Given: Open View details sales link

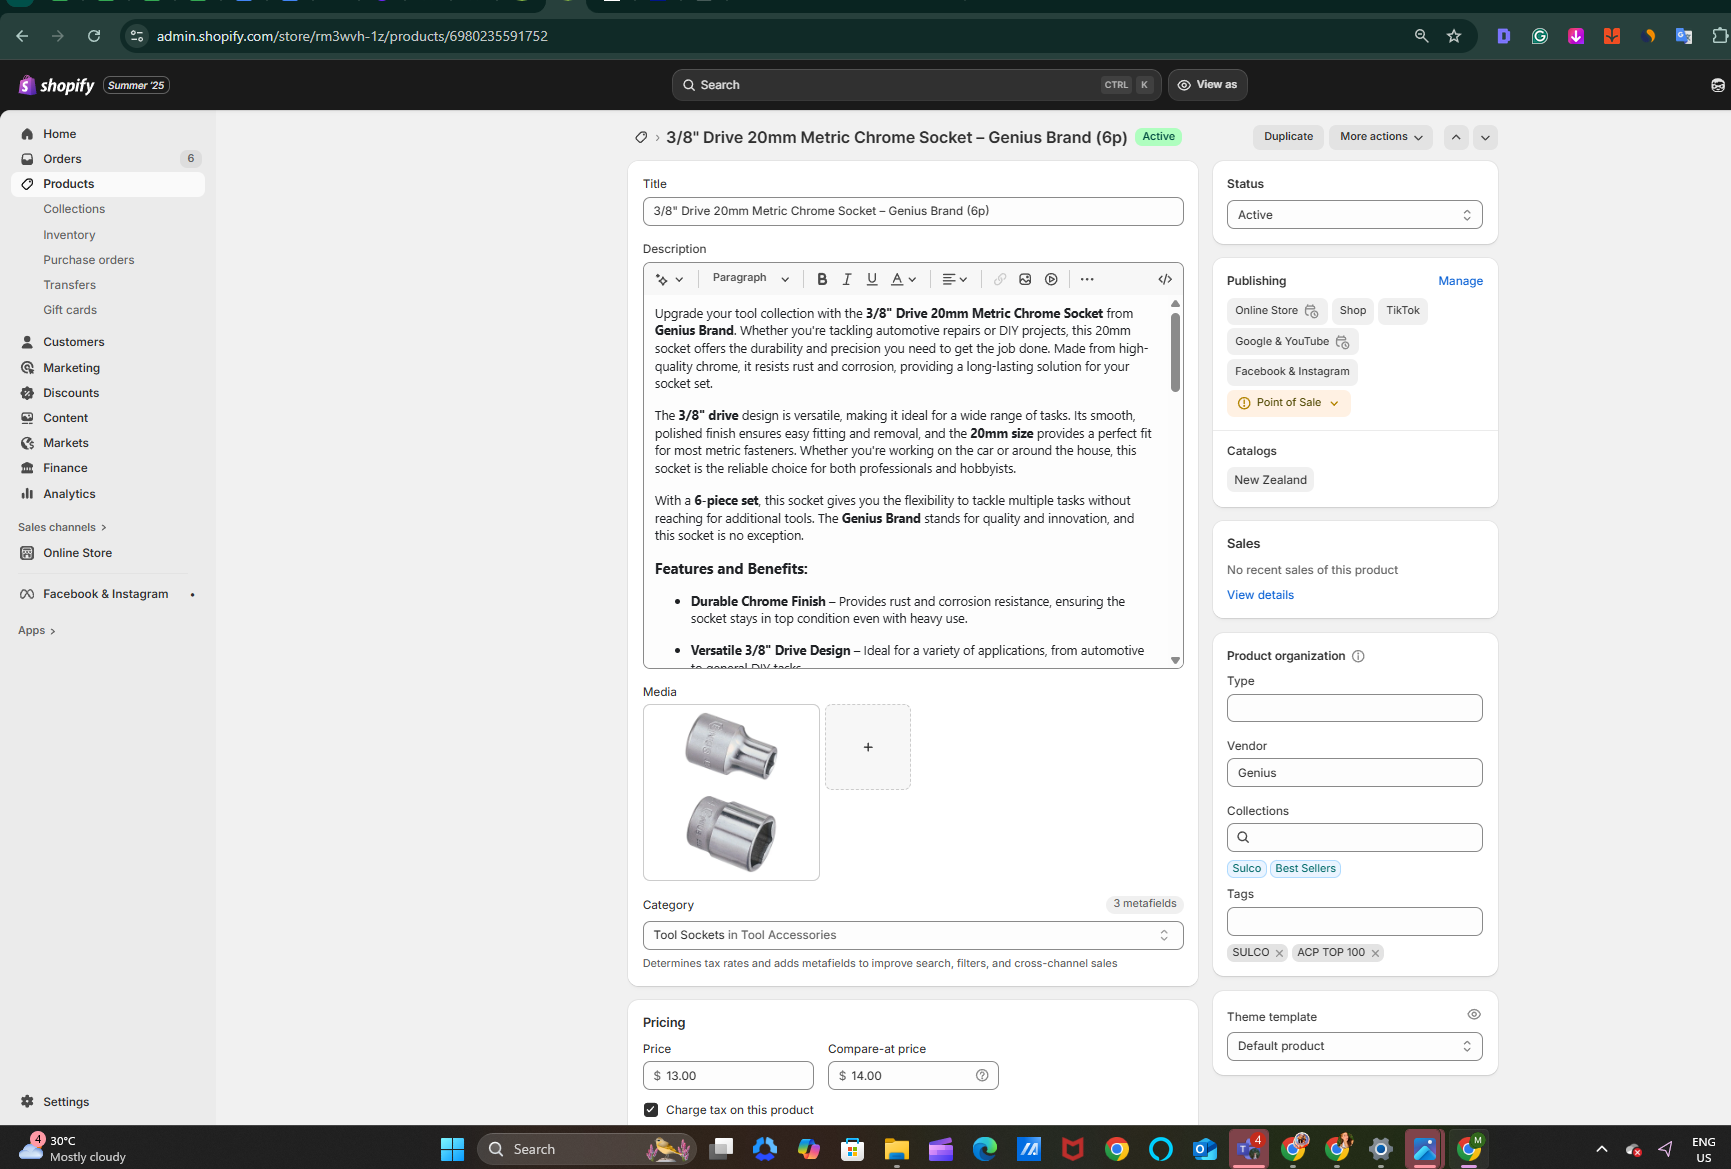Looking at the screenshot, I should [x=1260, y=595].
